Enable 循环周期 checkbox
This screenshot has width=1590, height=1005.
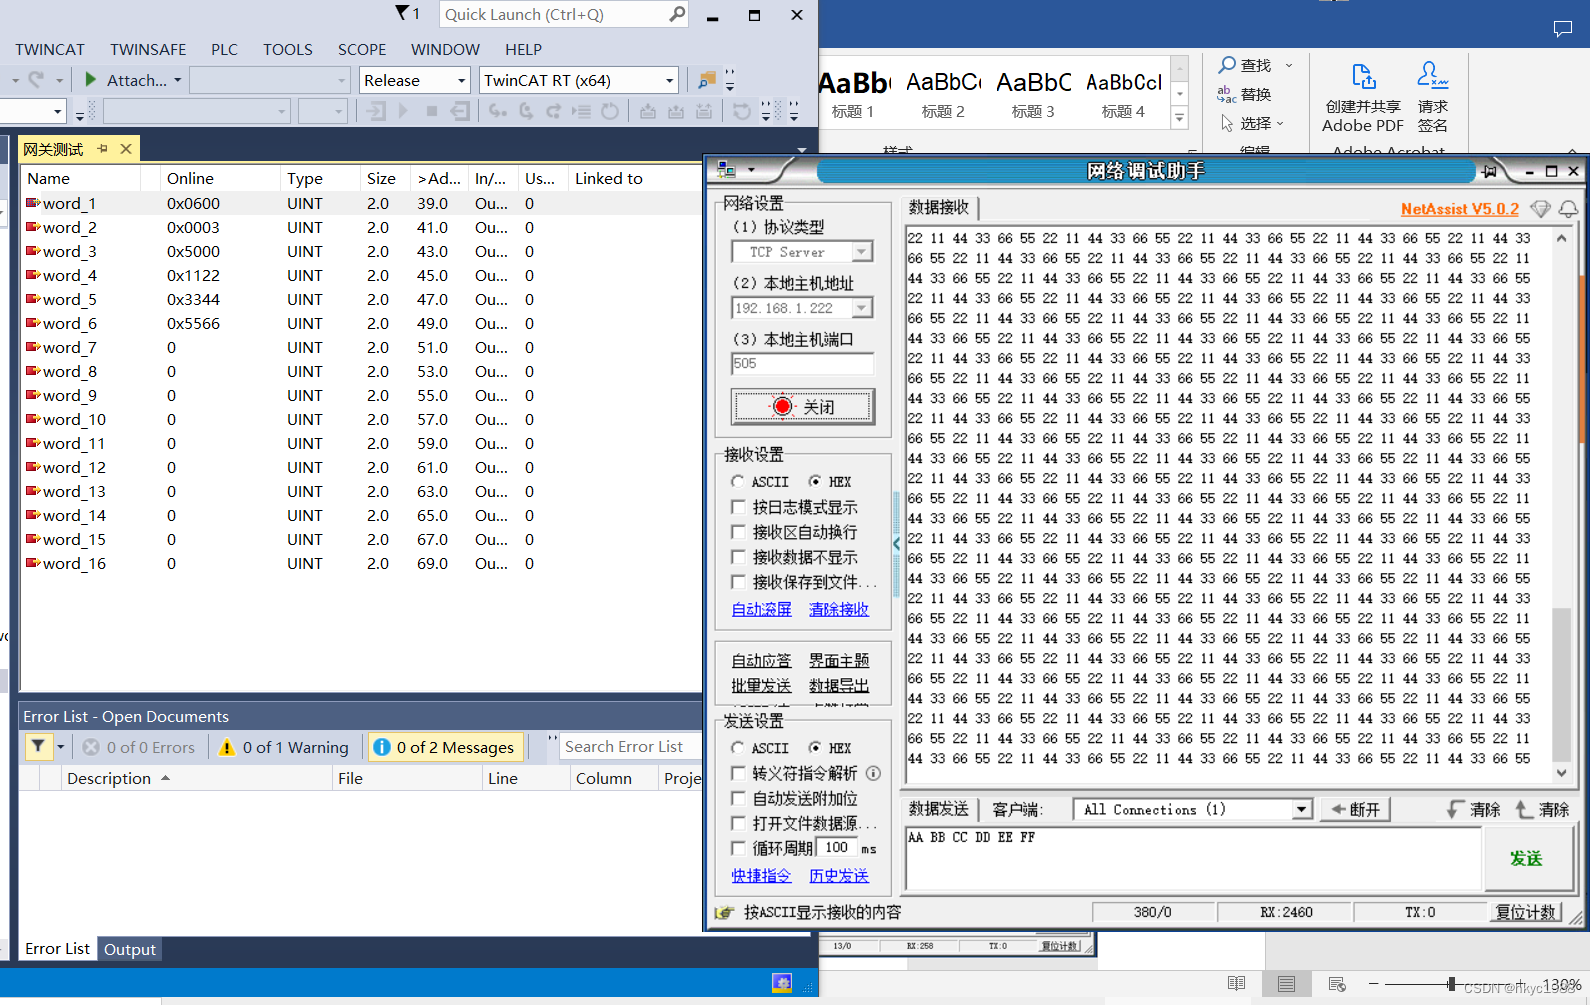coord(738,848)
